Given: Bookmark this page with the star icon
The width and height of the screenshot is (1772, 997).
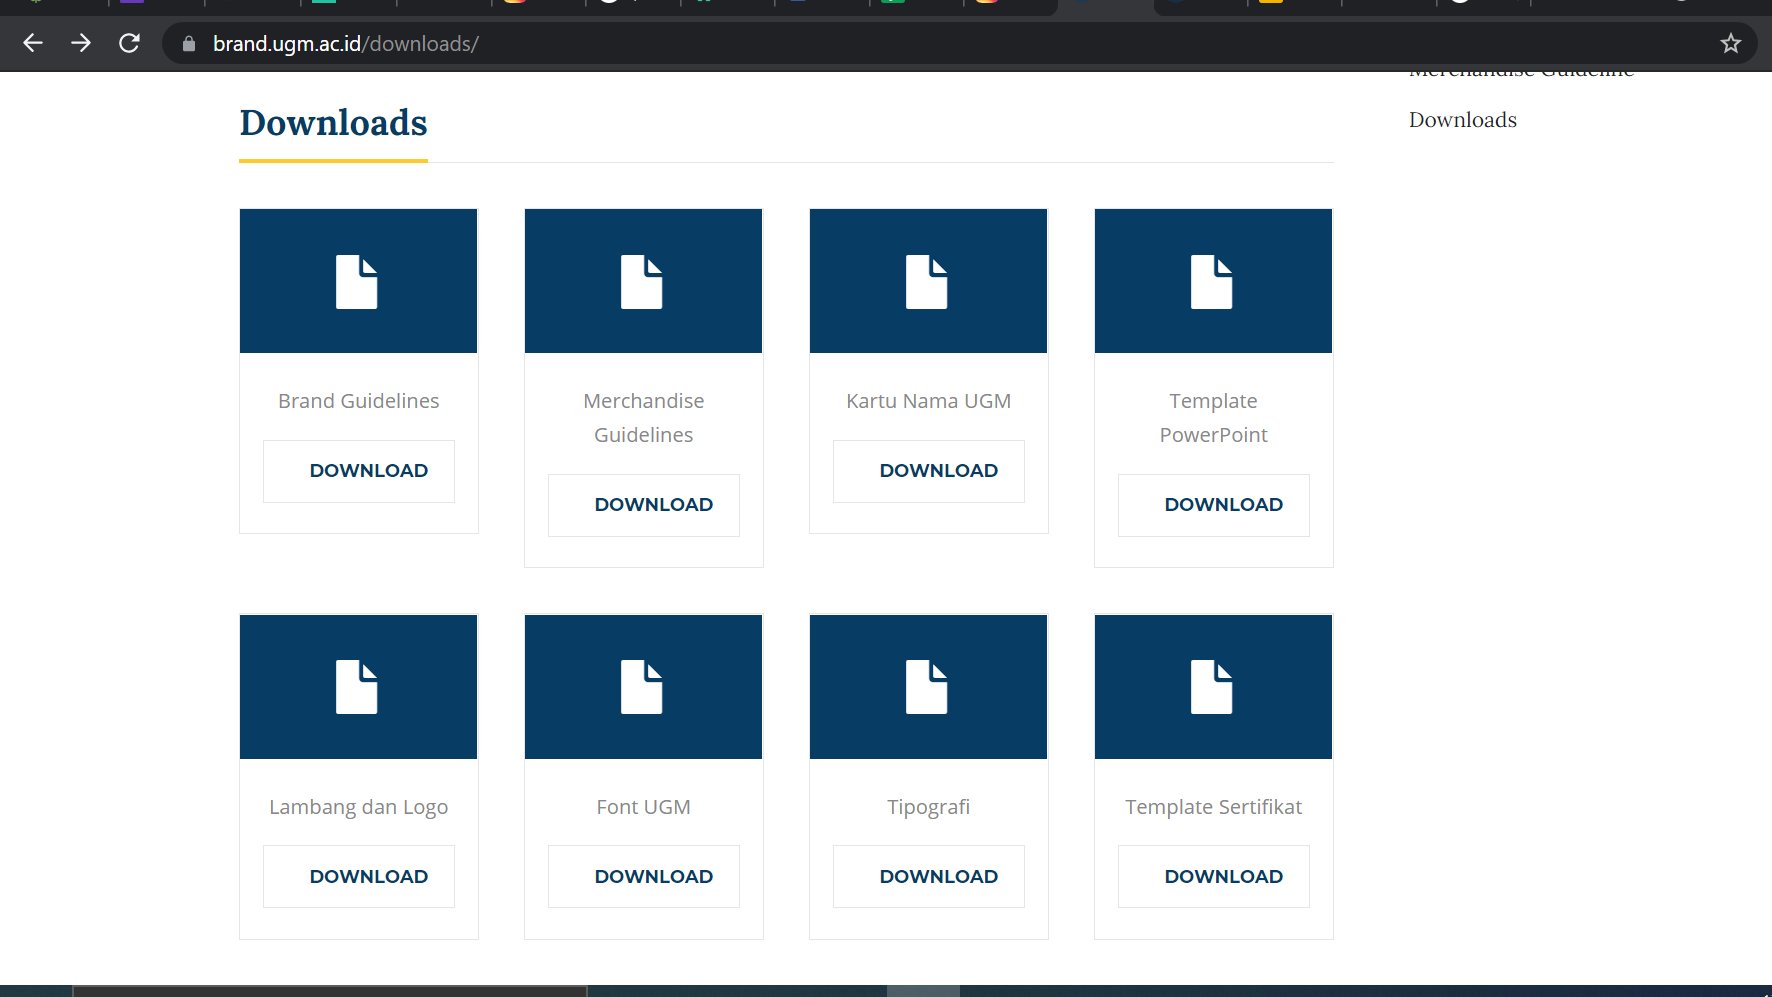Looking at the screenshot, I should point(1731,43).
